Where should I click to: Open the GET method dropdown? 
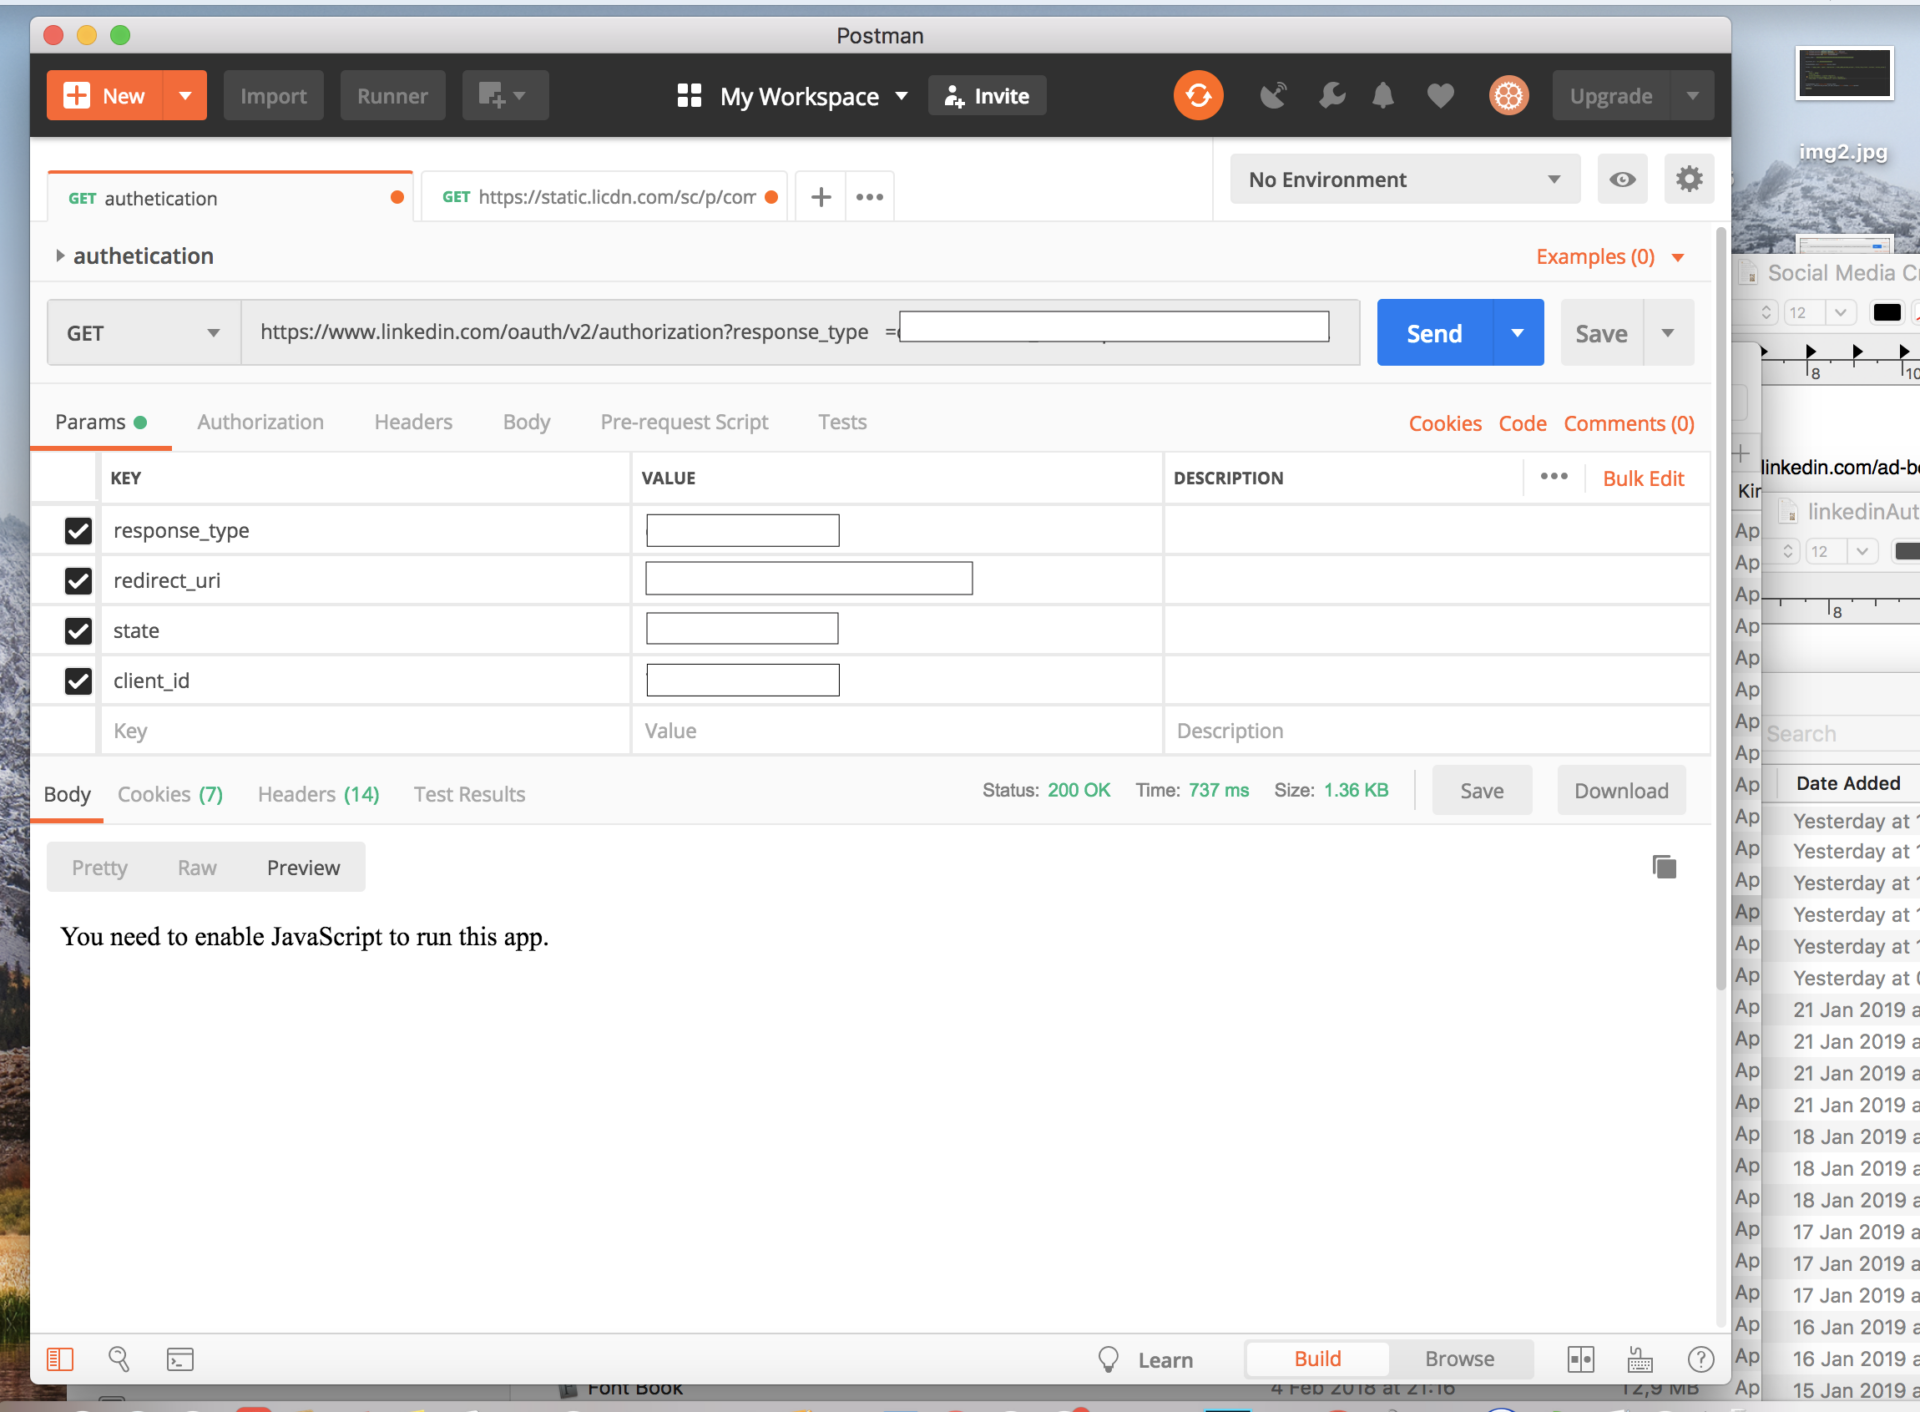tap(142, 332)
